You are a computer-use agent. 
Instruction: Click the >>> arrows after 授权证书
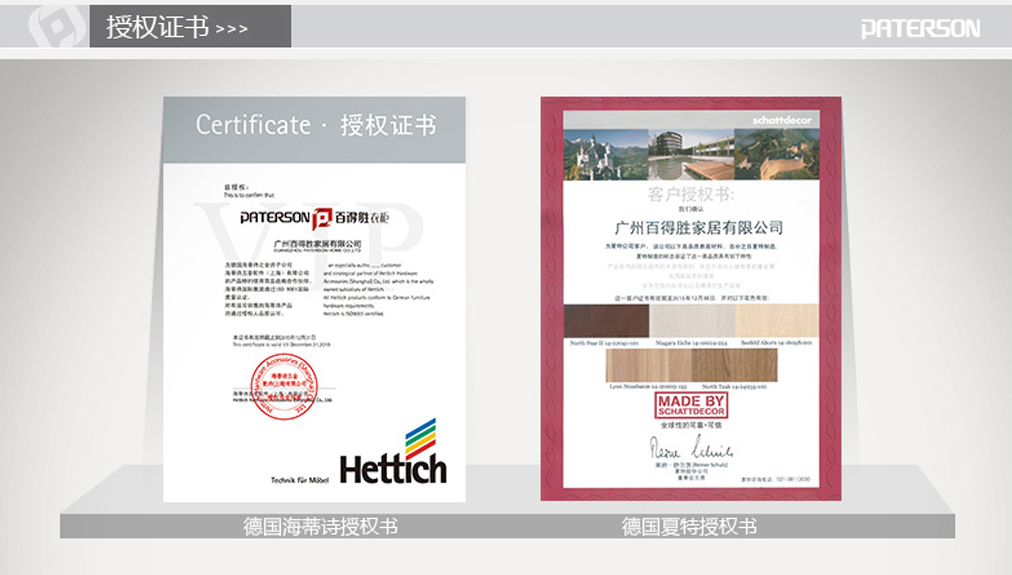coord(232,29)
